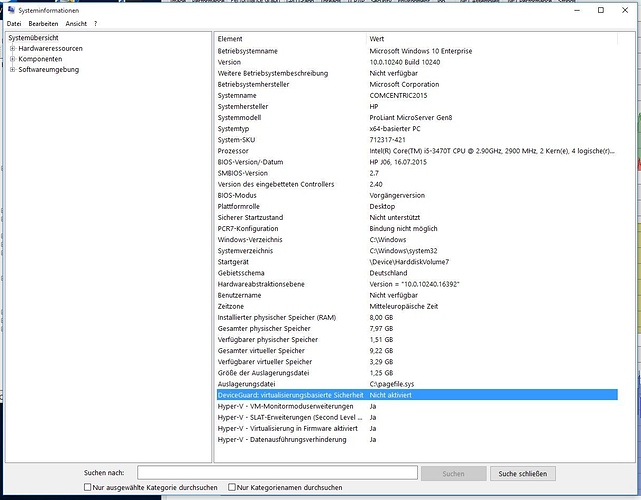The image size is (641, 500).
Task: Select the highlighted DeviceGuard row
Action: coord(417,395)
